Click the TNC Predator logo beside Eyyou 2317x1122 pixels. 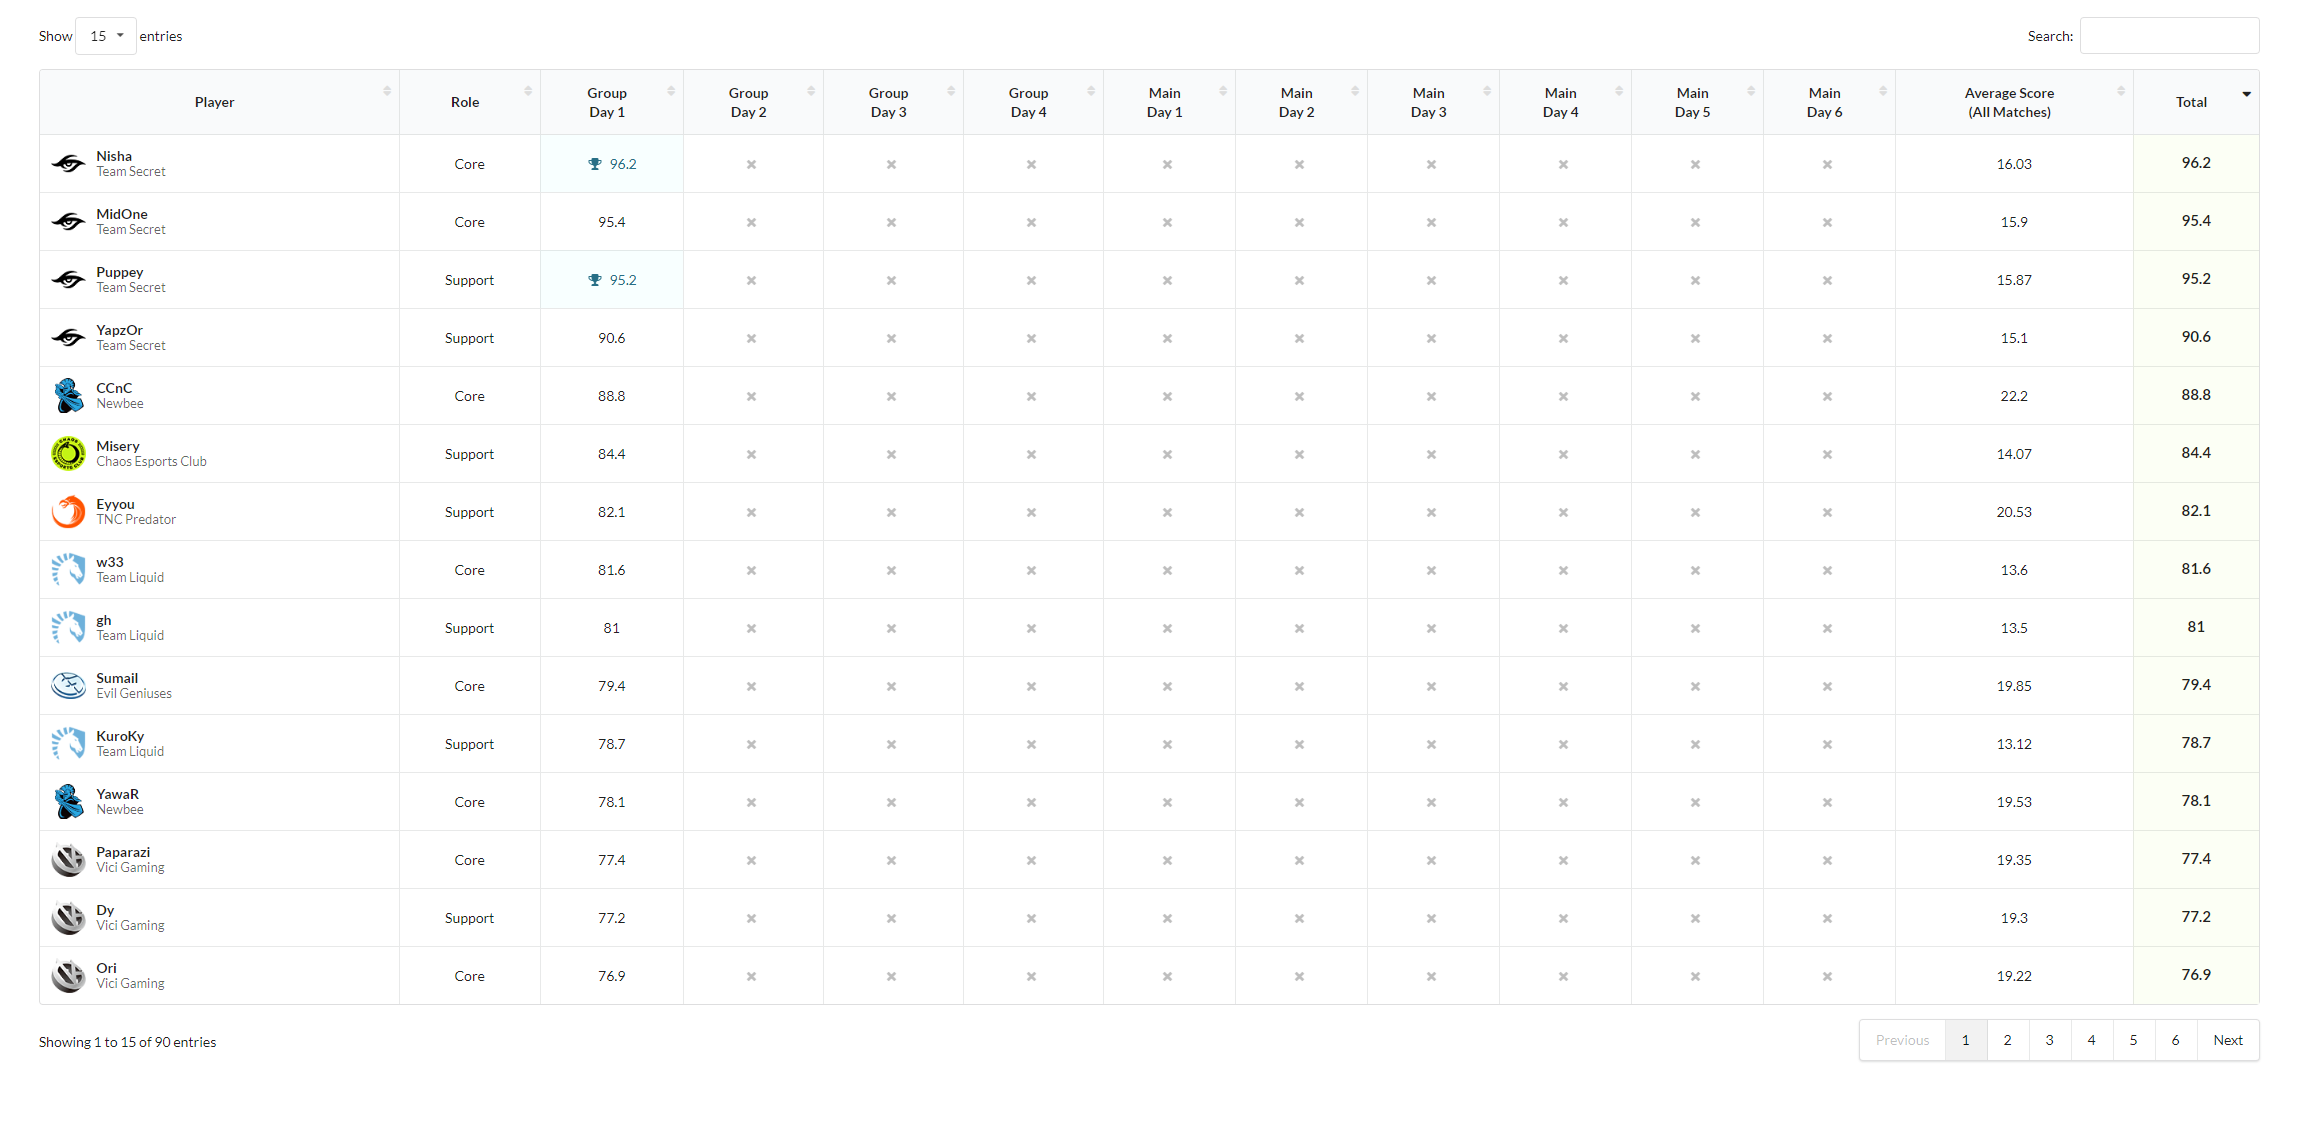[x=68, y=512]
